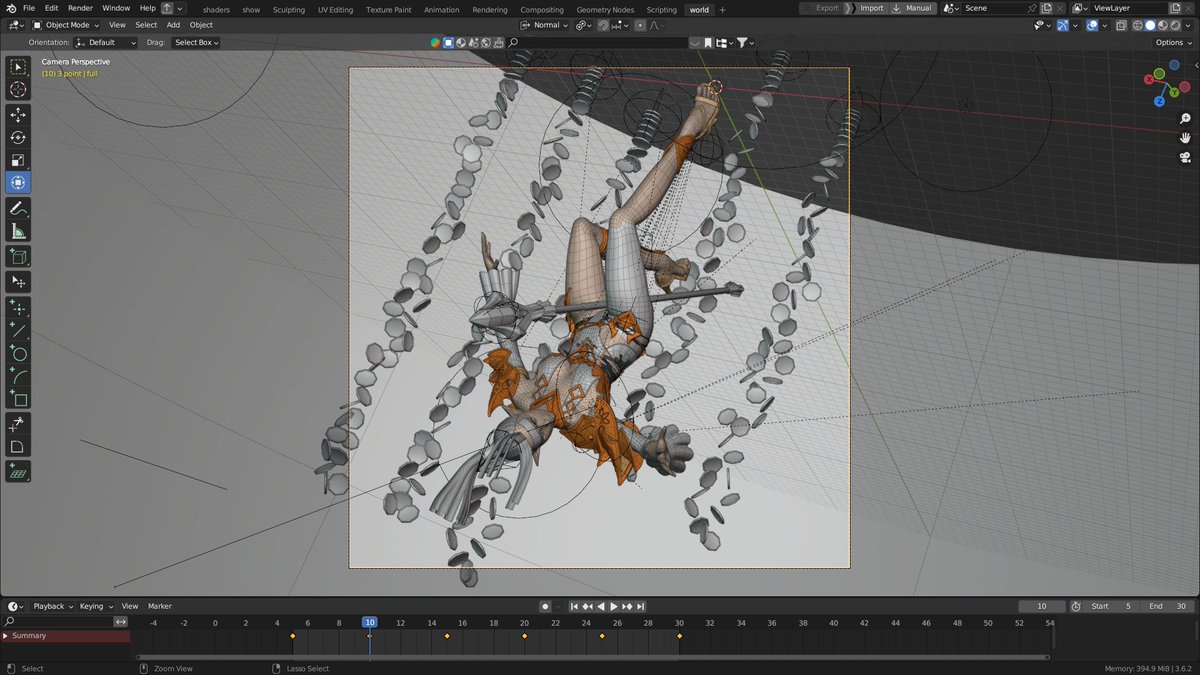Click the current frame field showing 10
The image size is (1200, 675).
pyautogui.click(x=1042, y=606)
